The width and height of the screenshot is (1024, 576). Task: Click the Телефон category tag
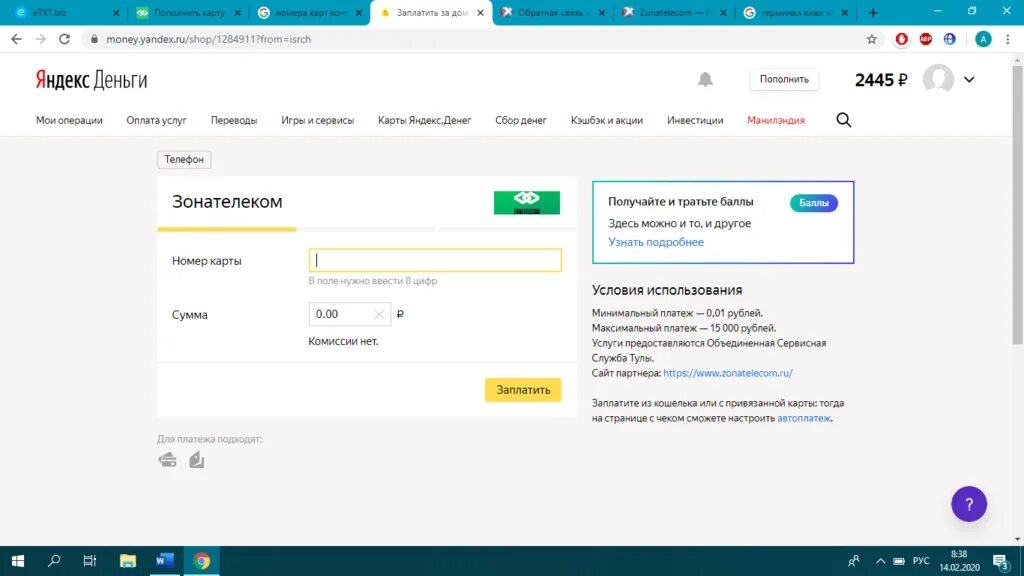184,159
